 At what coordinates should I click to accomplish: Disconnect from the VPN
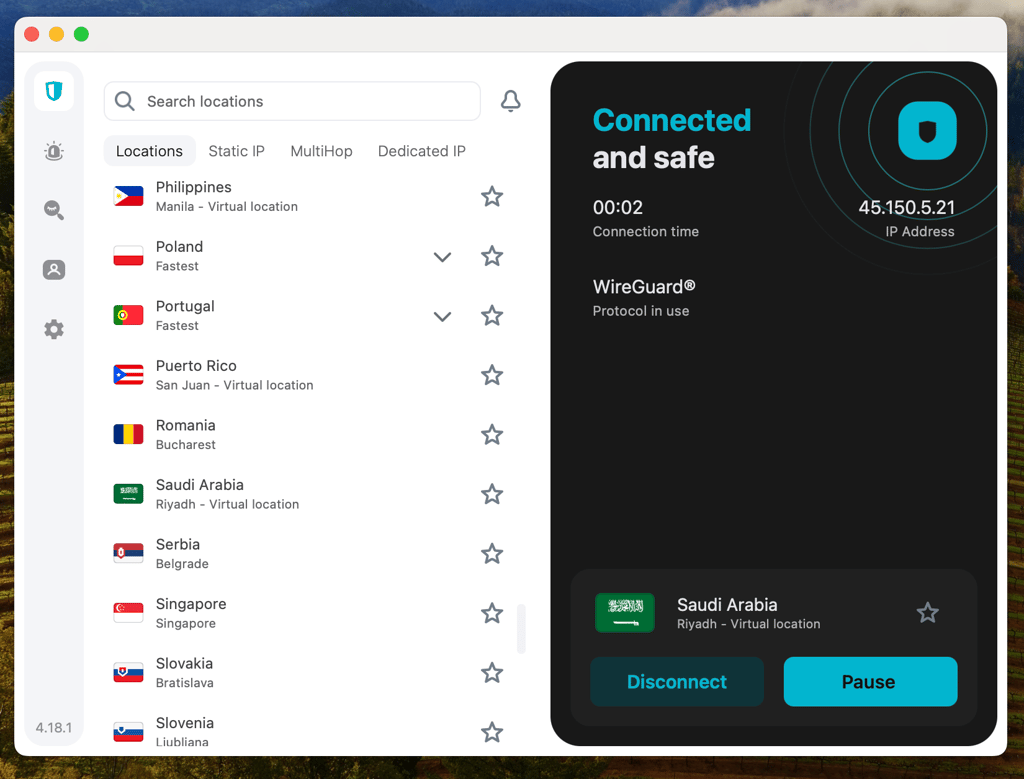[677, 682]
